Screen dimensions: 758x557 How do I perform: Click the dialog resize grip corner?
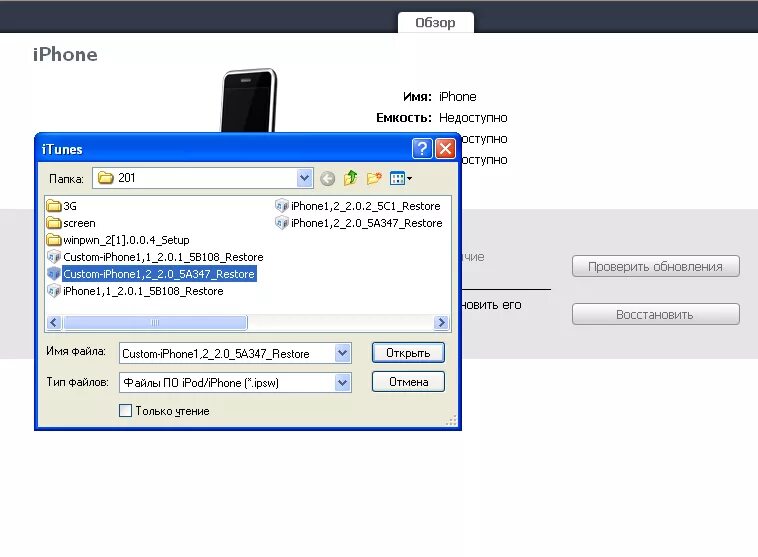[451, 421]
